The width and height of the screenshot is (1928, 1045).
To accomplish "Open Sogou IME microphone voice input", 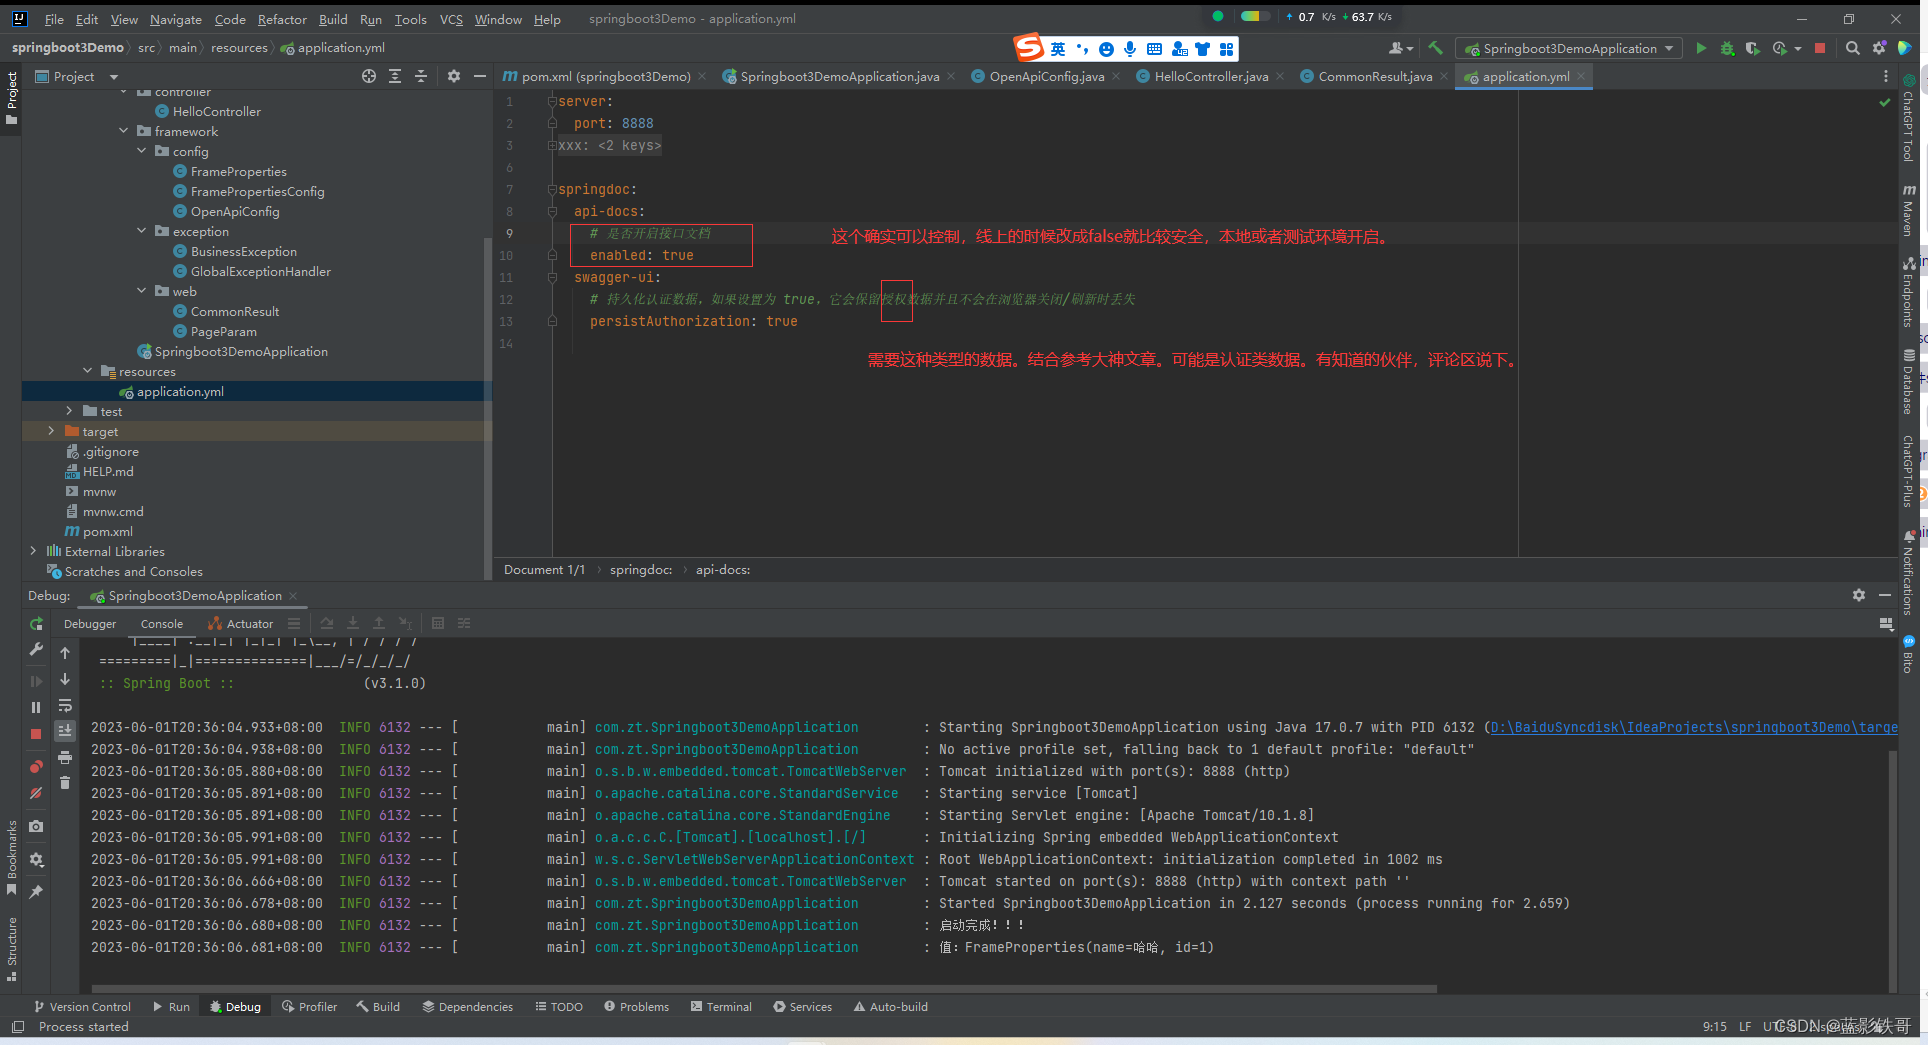I will [1130, 49].
